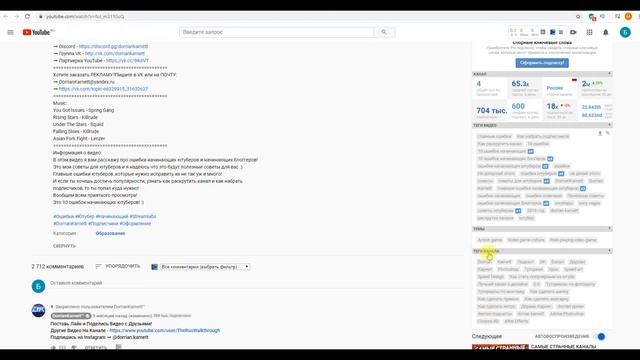Click the Ответить reply button
Viewport: 640px width, 360px height.
(96, 348)
